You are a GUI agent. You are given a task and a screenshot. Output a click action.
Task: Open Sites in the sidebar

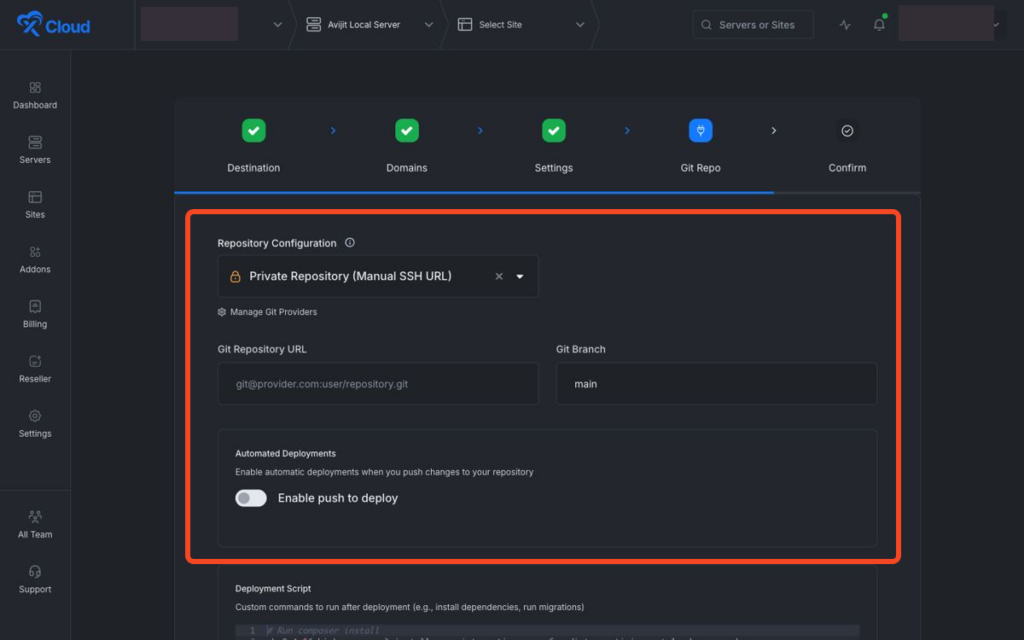coord(35,205)
